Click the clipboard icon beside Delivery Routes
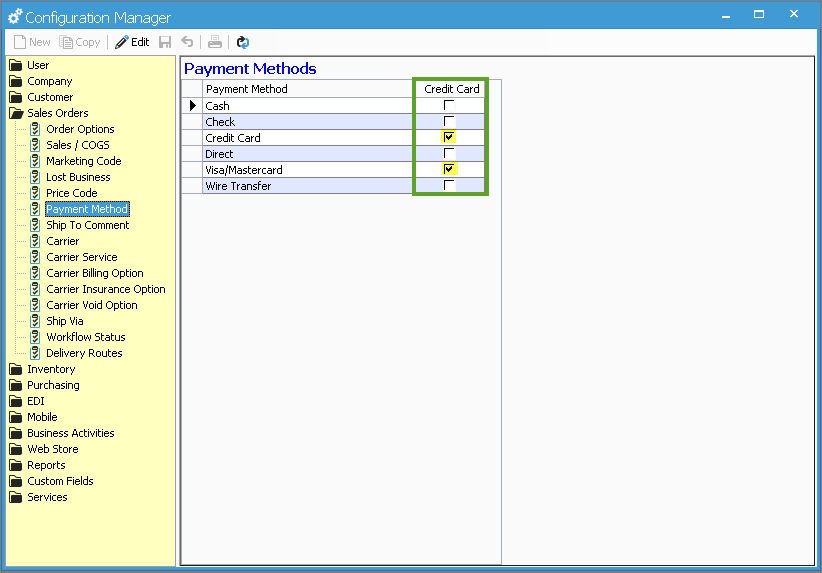The width and height of the screenshot is (822, 573). [x=35, y=353]
